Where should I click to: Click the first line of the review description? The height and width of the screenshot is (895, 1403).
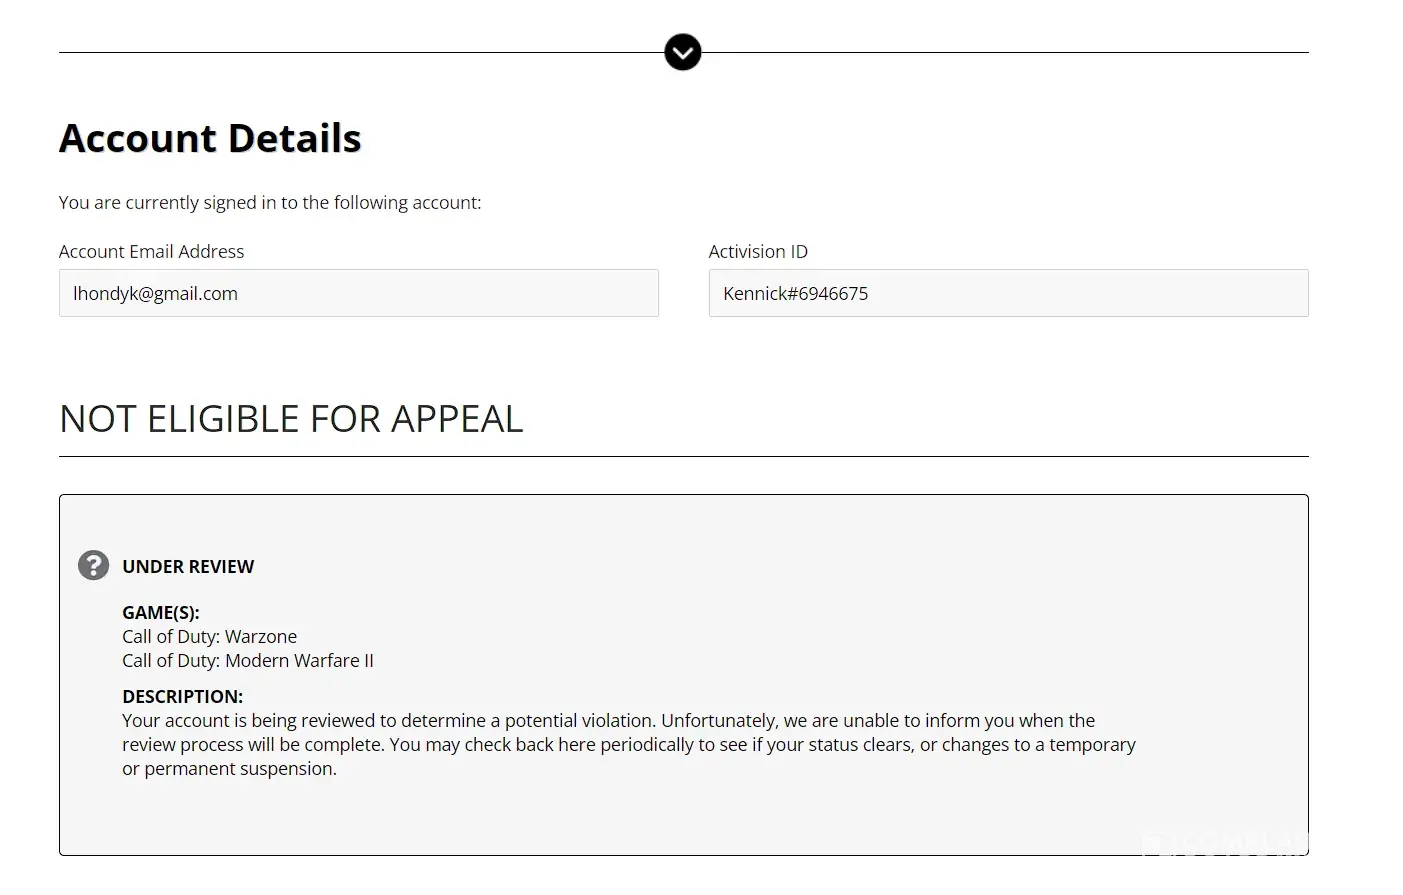608,721
